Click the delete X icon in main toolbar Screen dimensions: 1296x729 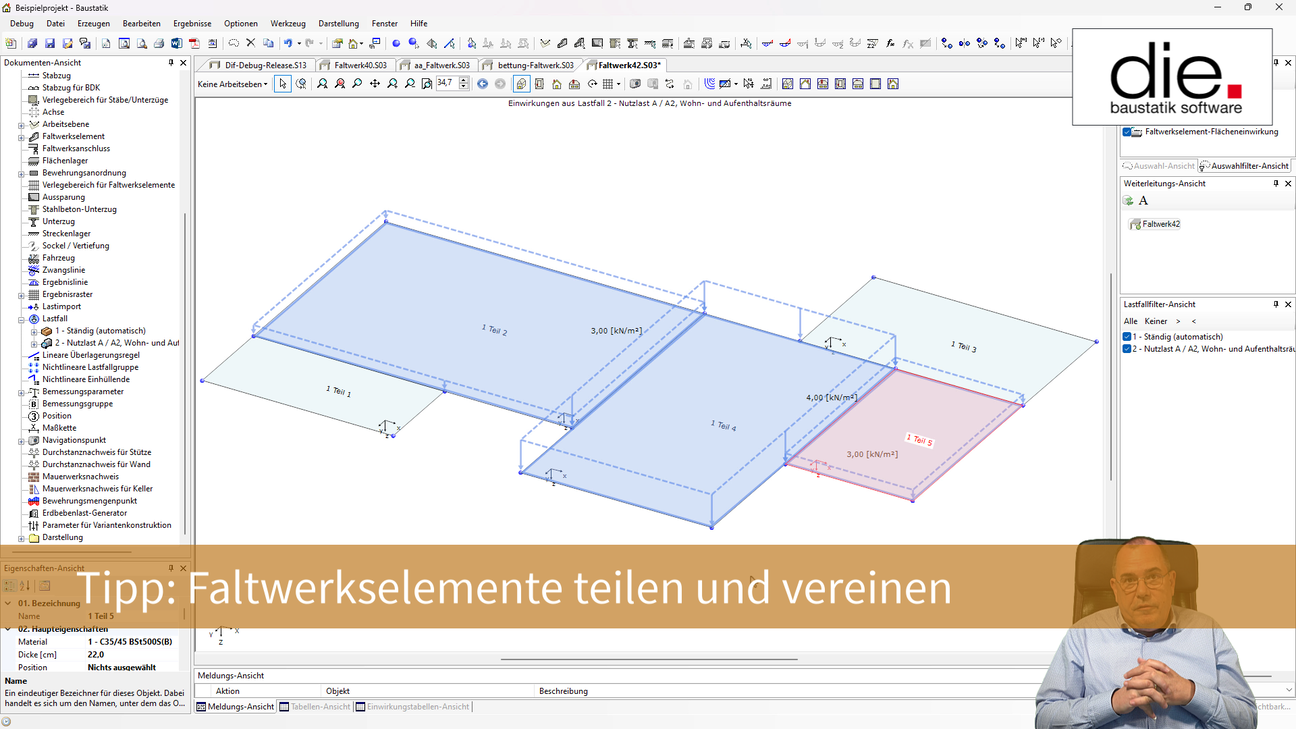tap(251, 44)
